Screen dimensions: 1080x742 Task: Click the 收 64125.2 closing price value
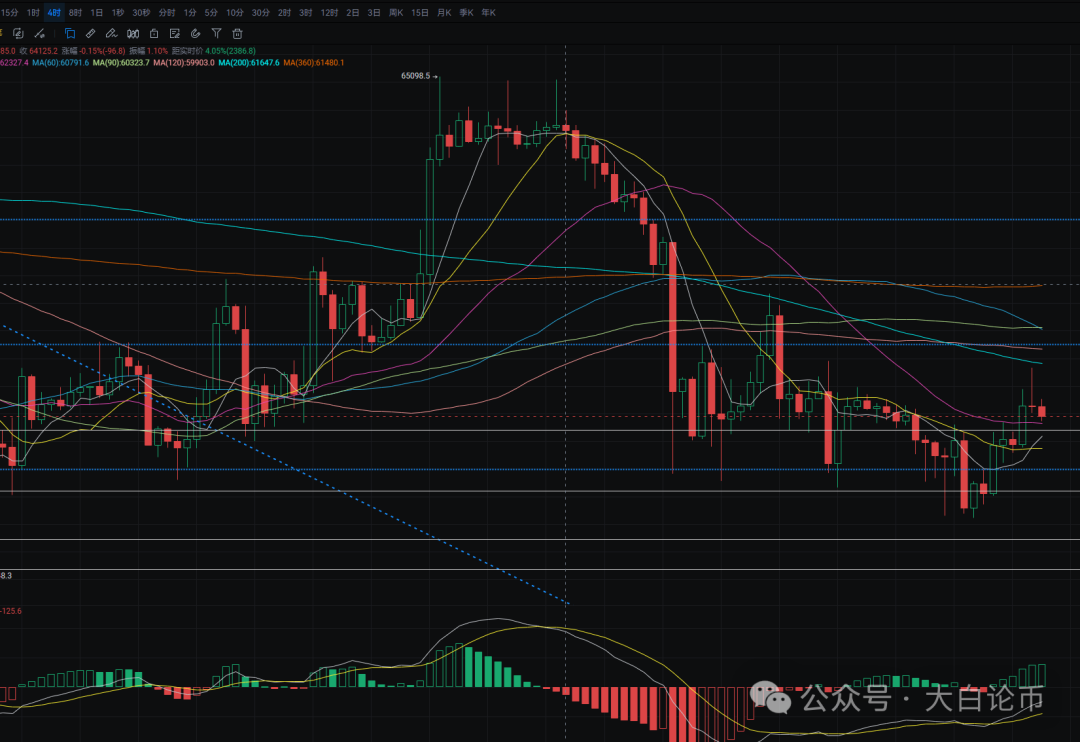point(39,51)
